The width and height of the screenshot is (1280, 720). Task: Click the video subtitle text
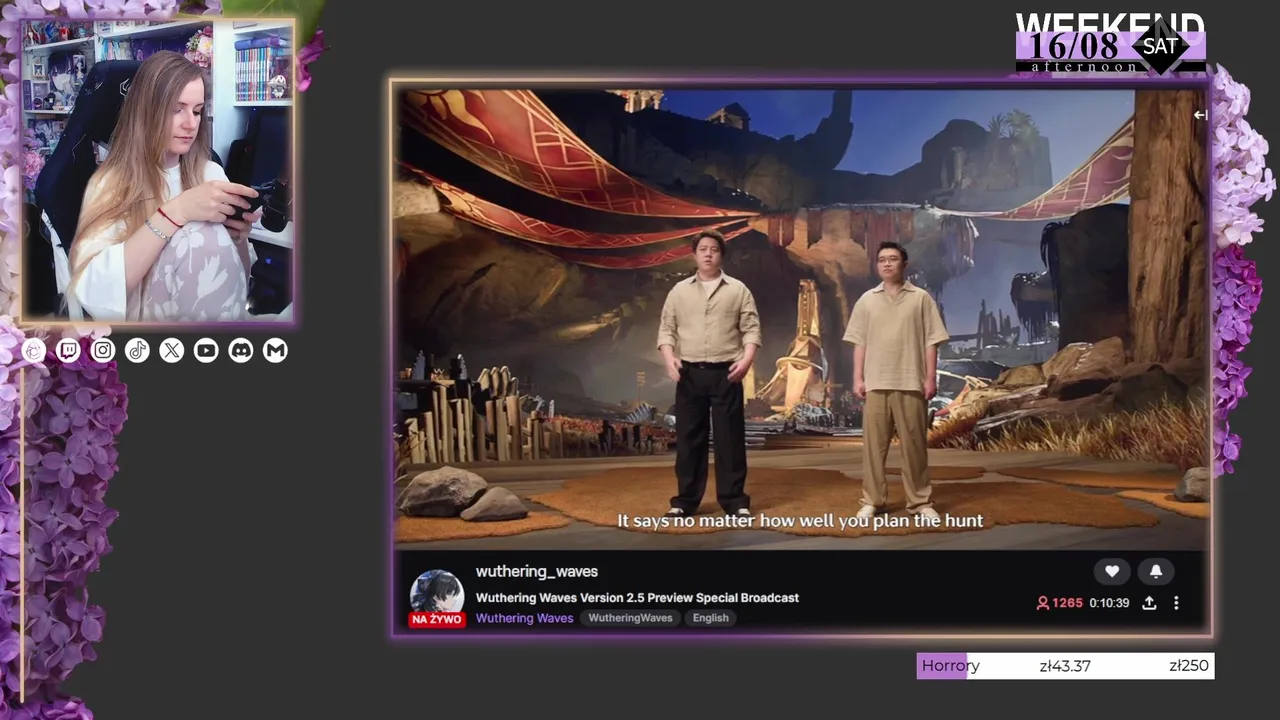tap(800, 520)
